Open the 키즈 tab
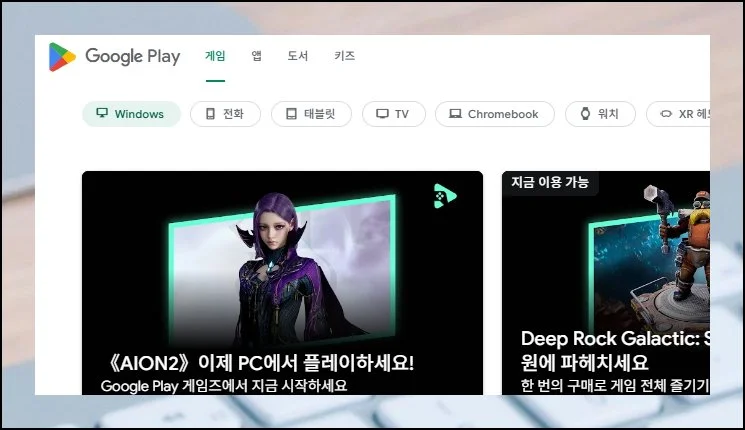 (x=344, y=57)
